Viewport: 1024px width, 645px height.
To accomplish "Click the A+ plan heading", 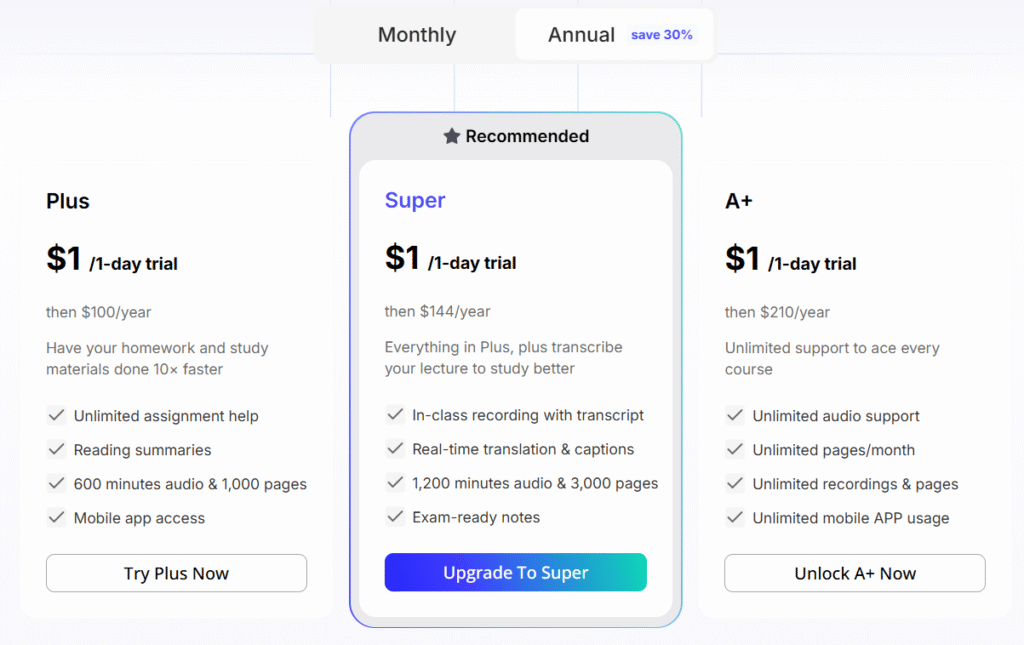I will [739, 201].
